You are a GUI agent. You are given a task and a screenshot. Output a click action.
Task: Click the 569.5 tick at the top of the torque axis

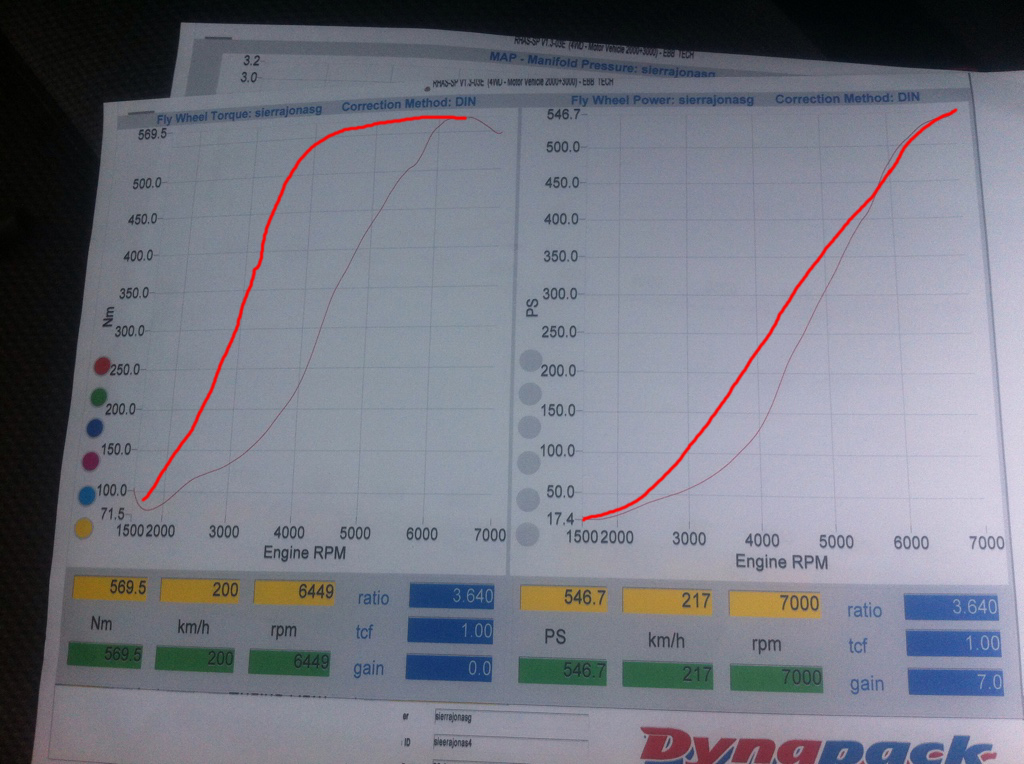click(152, 134)
